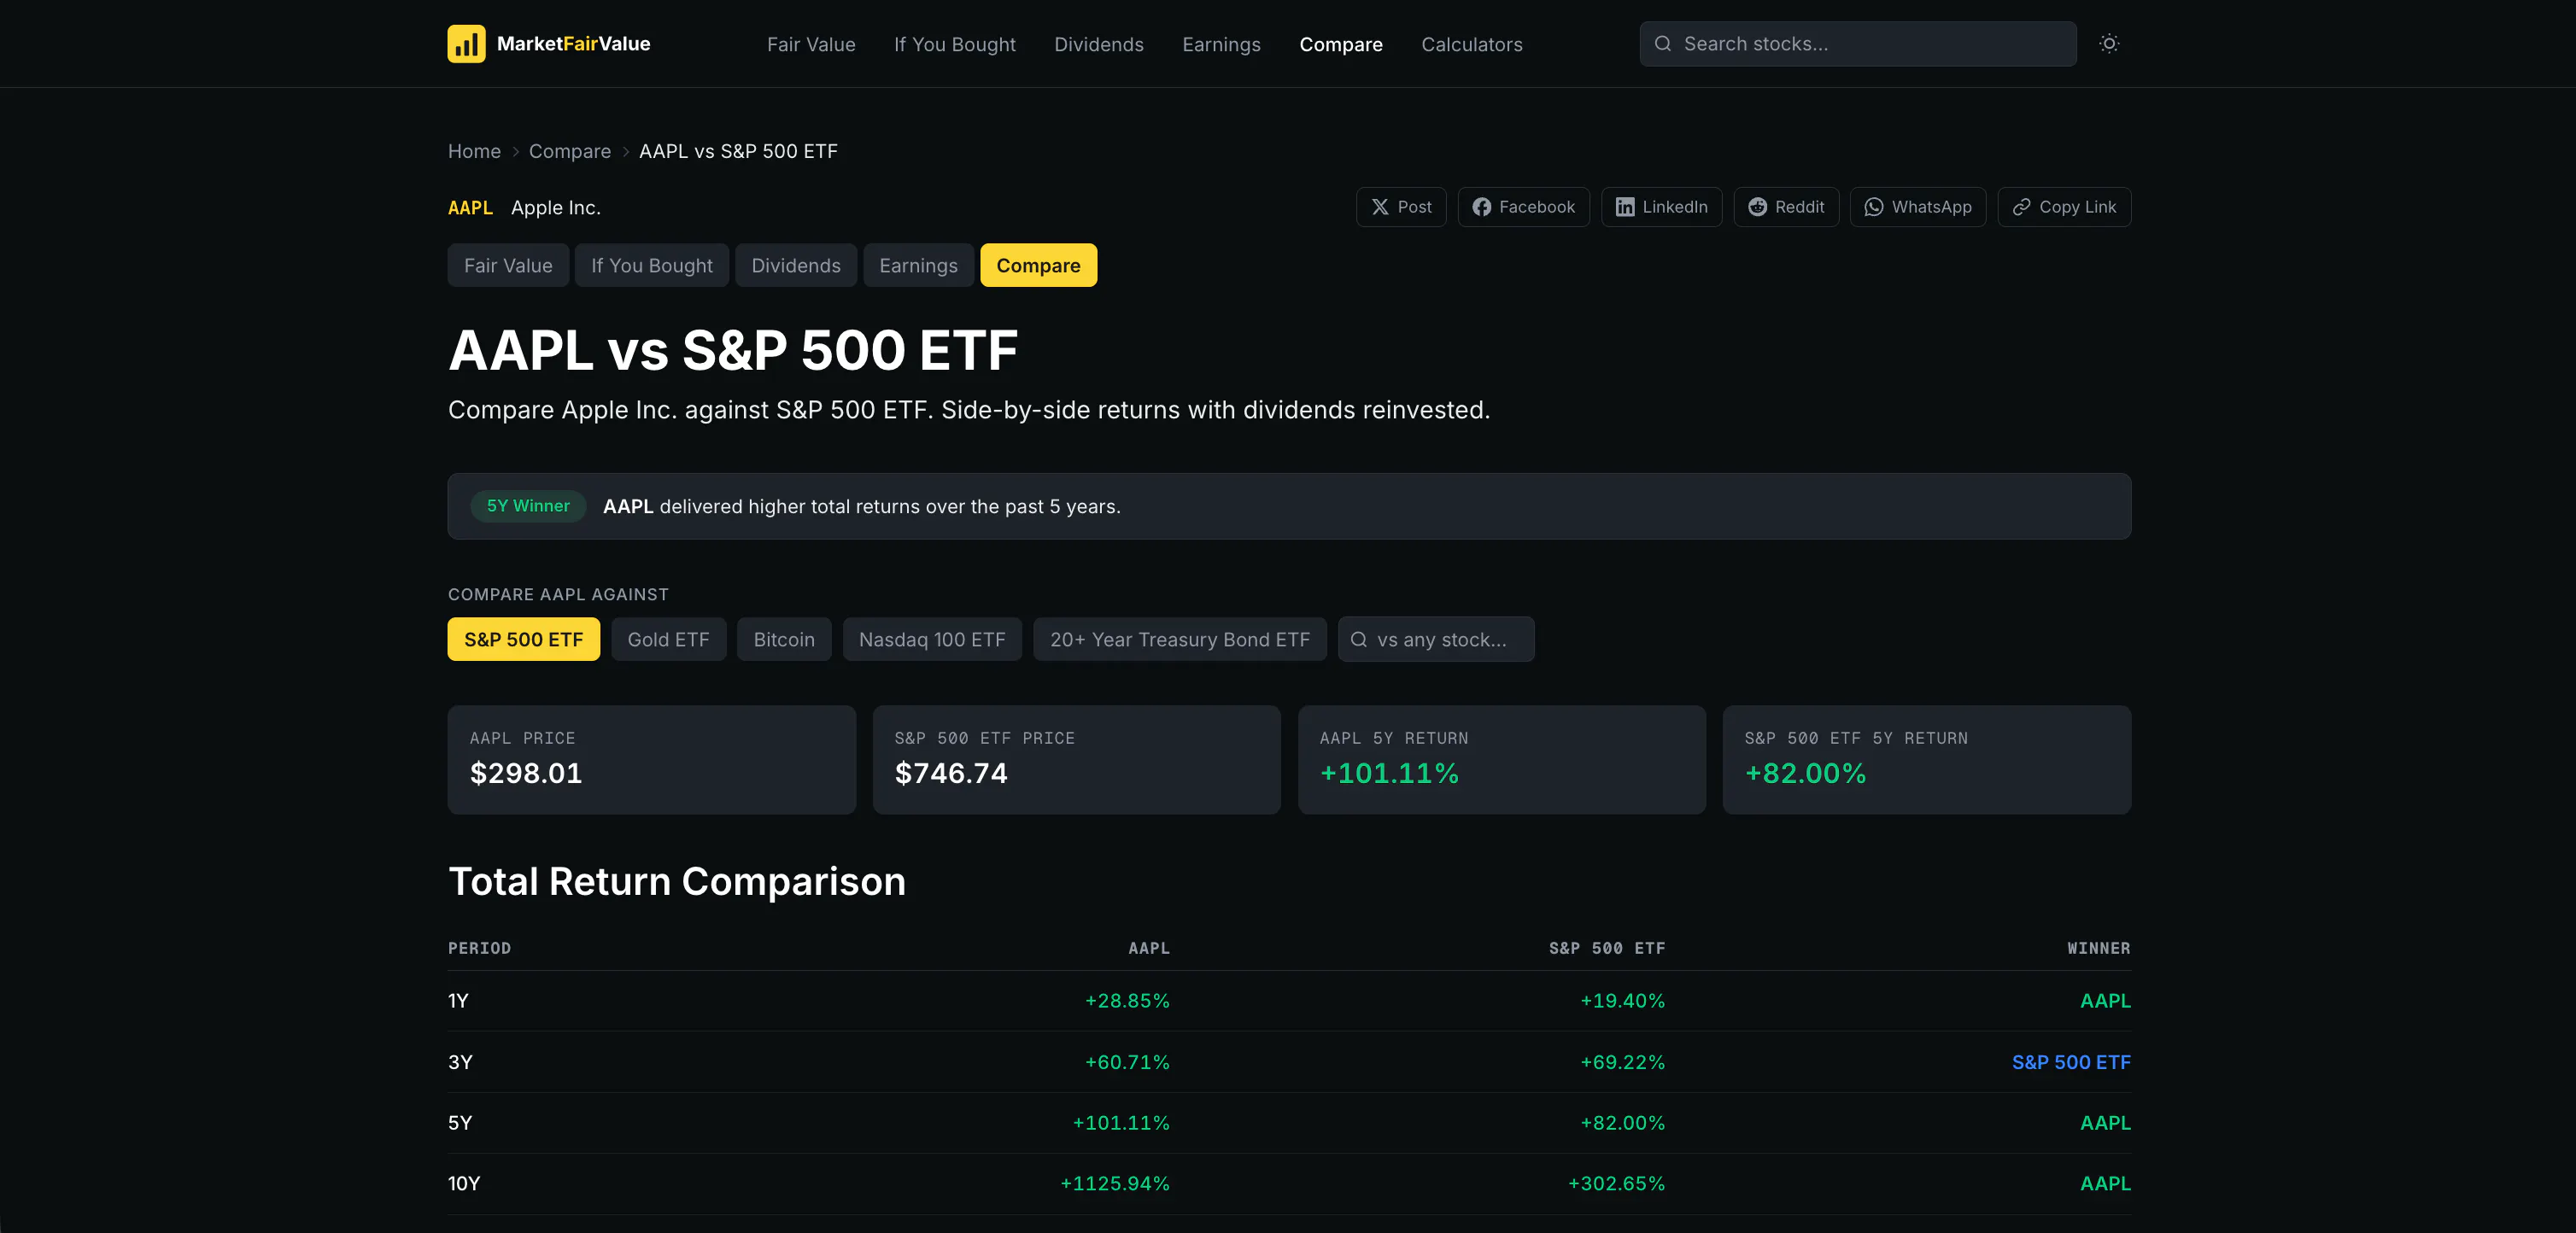Viewport: 2576px width, 1233px height.
Task: Click S&P 500 ETF 3Y return +69.22%
Action: [1622, 1063]
